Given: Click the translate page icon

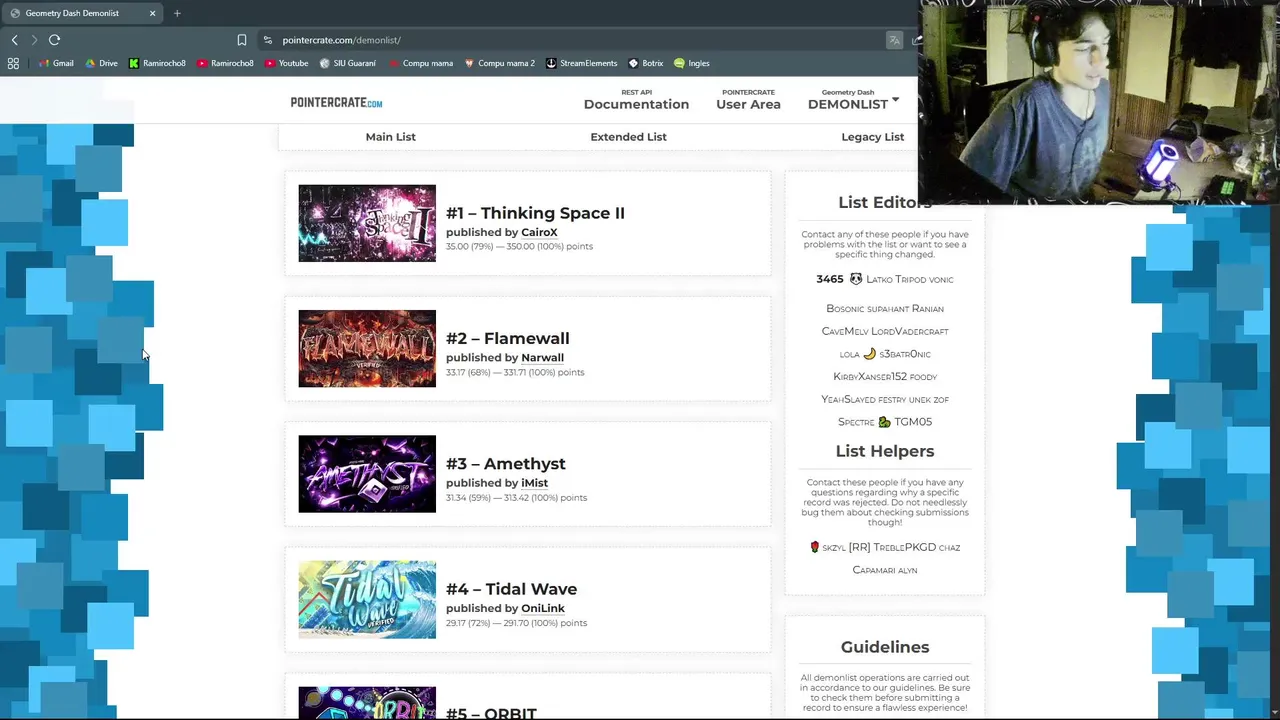Looking at the screenshot, I should (894, 40).
